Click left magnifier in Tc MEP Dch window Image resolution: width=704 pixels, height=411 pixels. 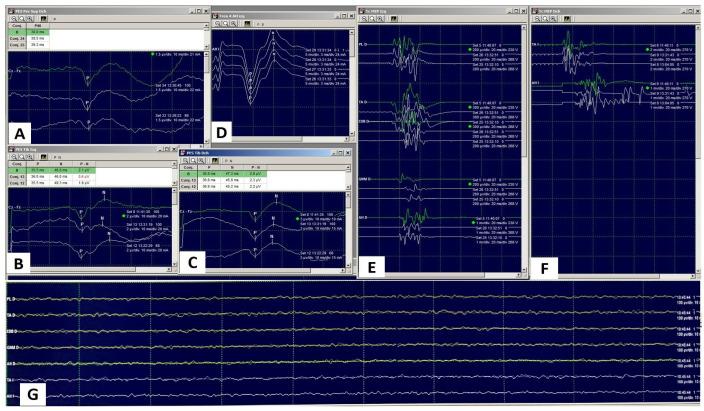(x=537, y=18)
